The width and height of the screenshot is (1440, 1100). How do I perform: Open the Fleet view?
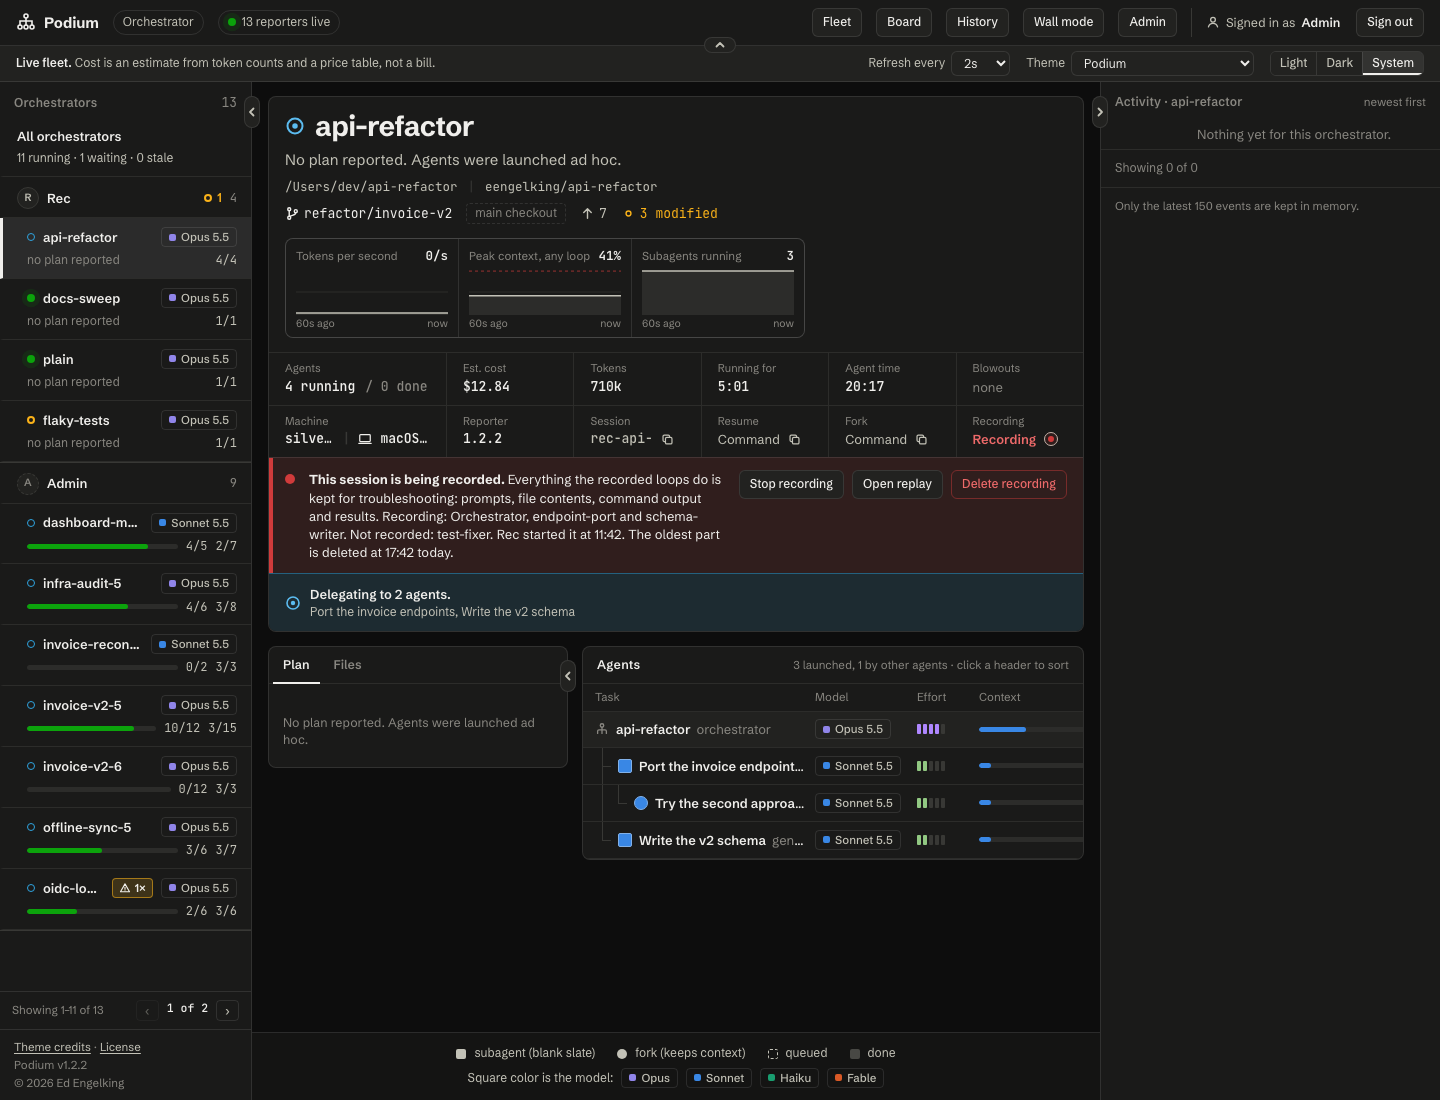pos(837,22)
